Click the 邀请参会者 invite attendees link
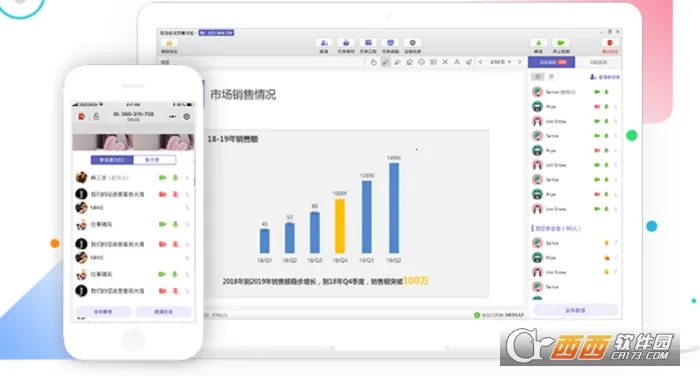The image size is (700, 376). click(605, 77)
